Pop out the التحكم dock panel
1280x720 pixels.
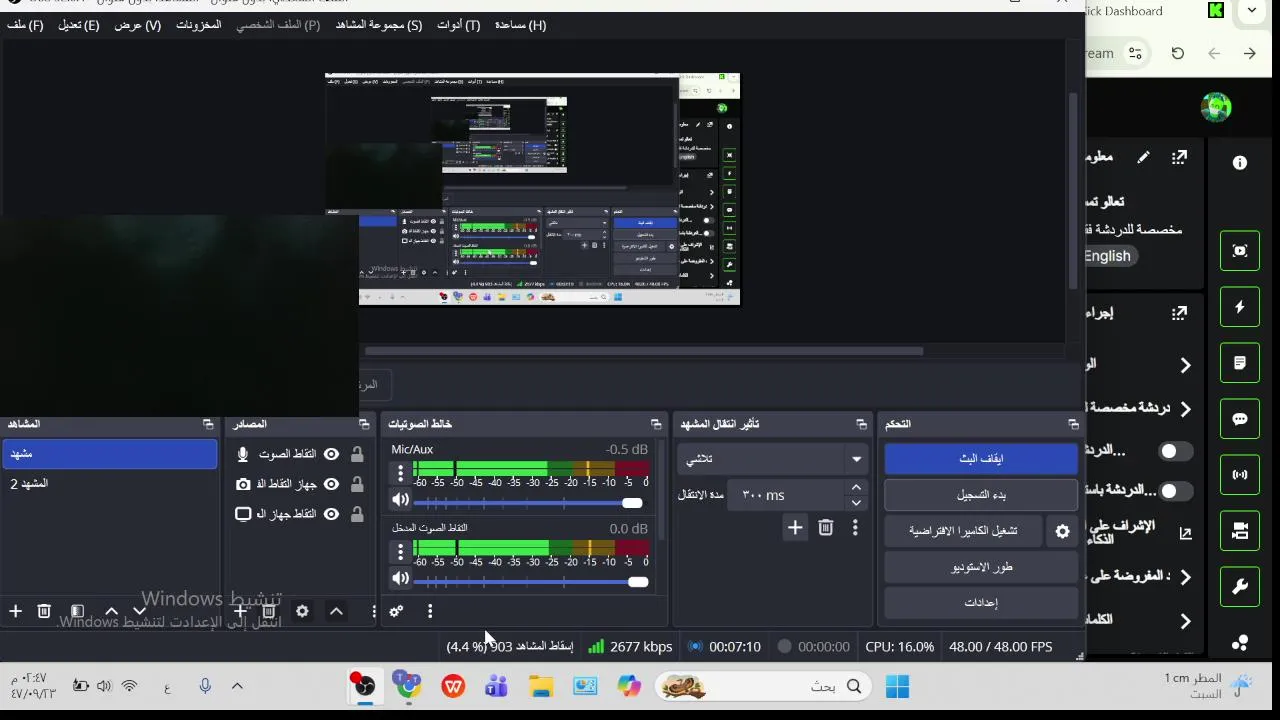[1073, 424]
